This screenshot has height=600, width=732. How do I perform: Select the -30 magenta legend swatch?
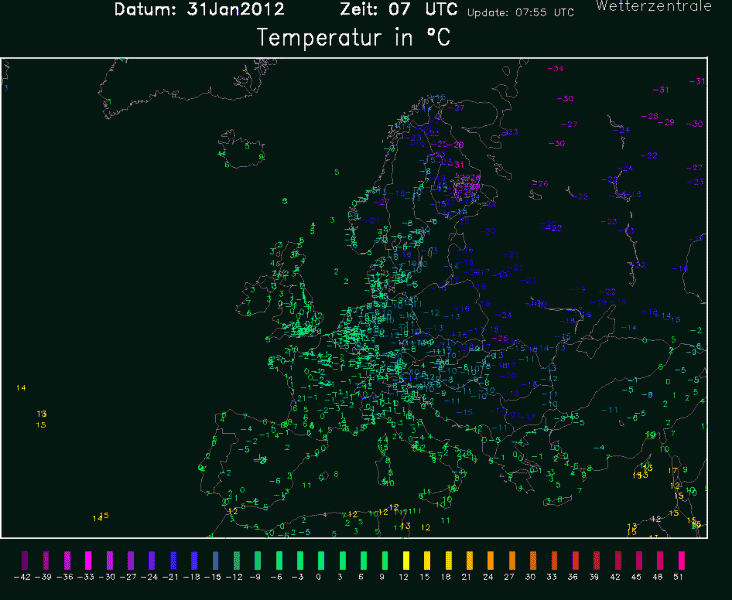[110, 559]
